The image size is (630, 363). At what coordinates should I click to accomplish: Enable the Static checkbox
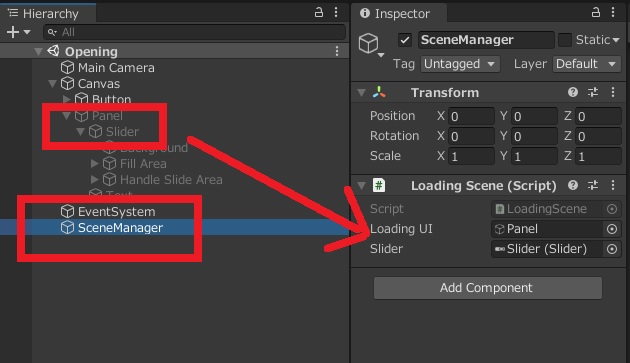coord(565,40)
